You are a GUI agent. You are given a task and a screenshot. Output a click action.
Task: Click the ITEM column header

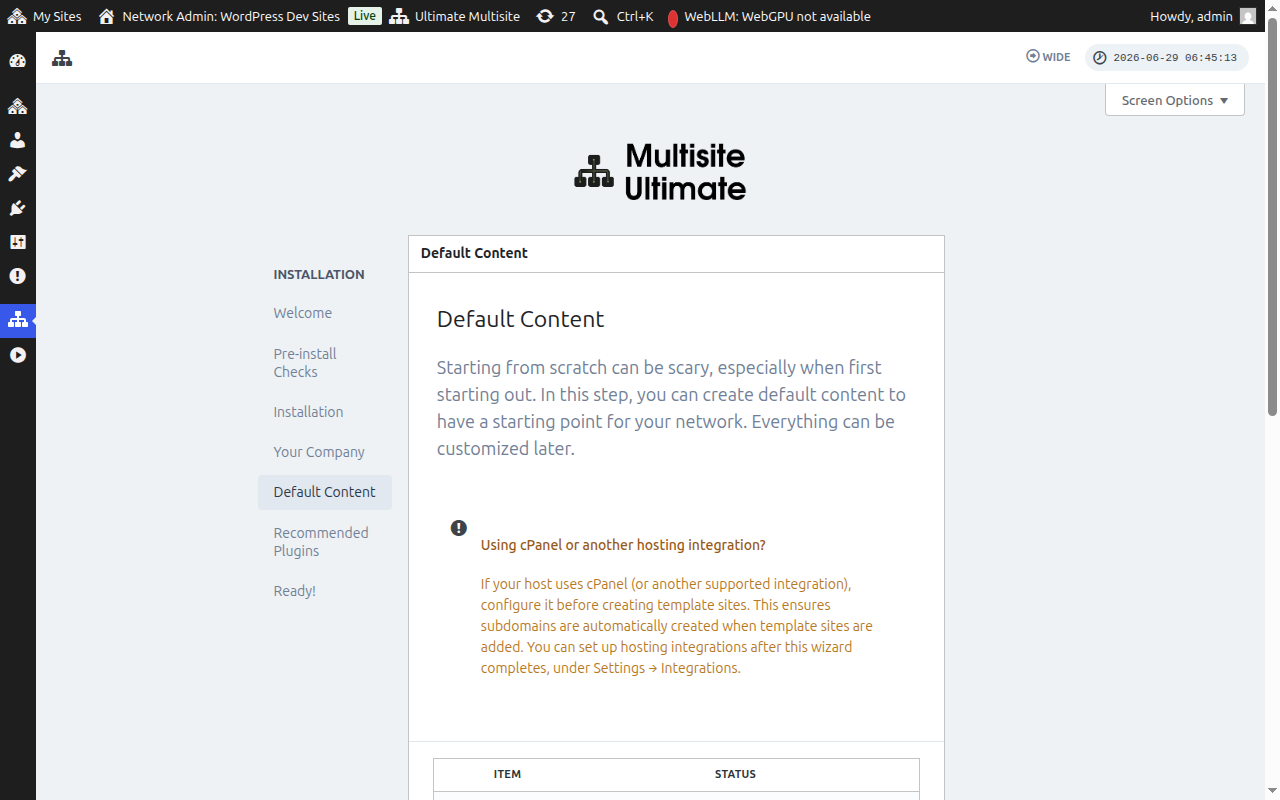tap(507, 774)
